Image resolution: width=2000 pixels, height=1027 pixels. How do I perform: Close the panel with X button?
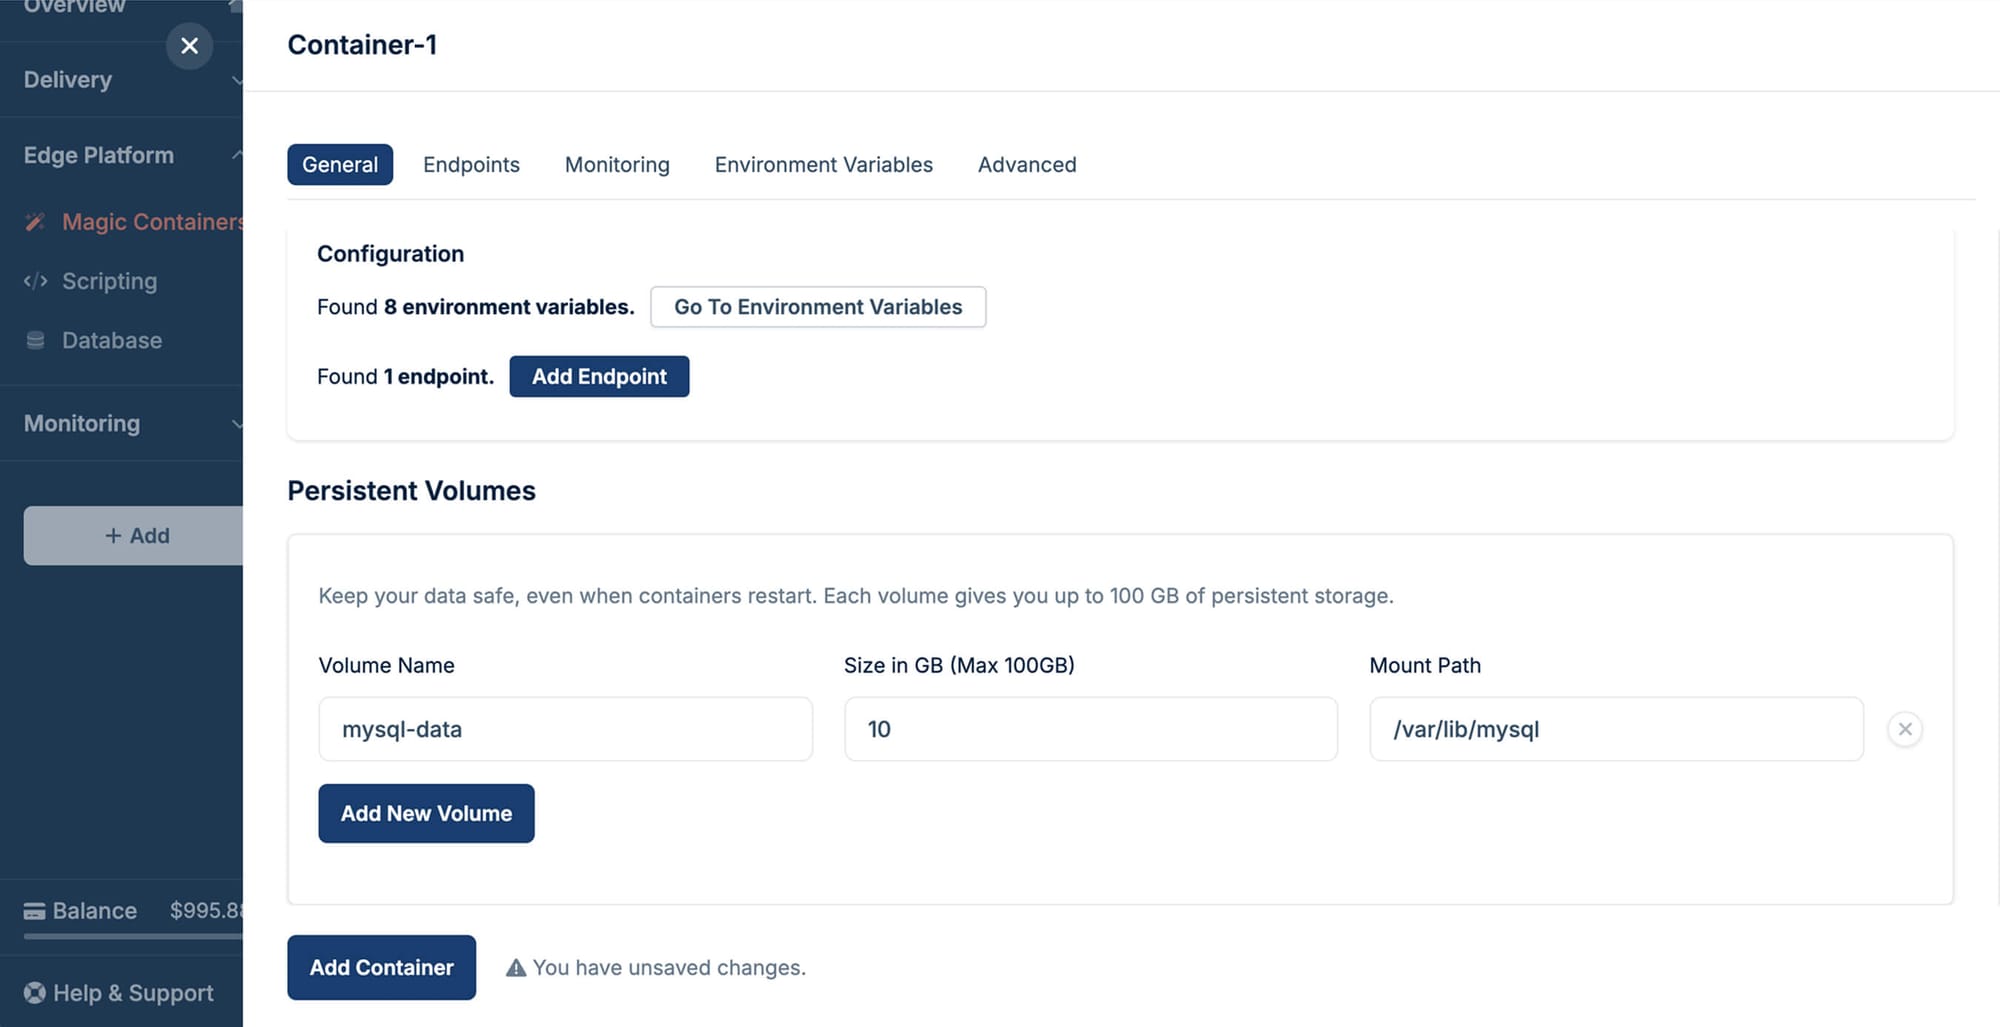click(x=189, y=46)
